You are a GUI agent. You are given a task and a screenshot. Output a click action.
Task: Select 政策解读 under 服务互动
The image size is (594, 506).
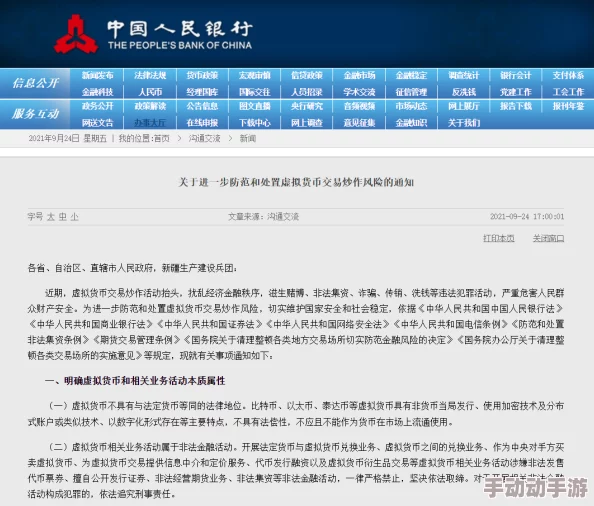[150, 106]
